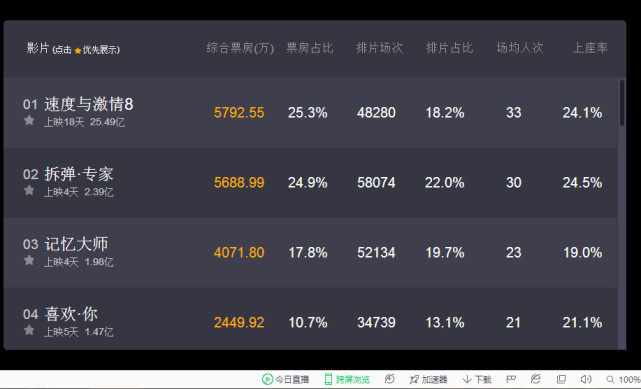Open the 加速器 accelerator tool
The width and height of the screenshot is (641, 389).
point(428,379)
